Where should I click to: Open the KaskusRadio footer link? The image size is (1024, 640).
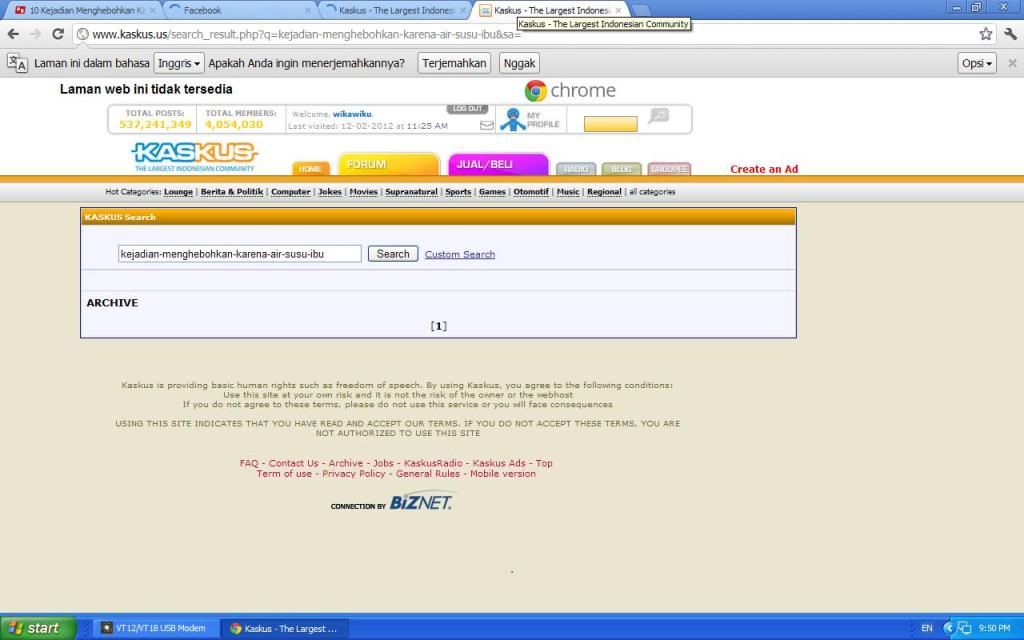click(433, 463)
